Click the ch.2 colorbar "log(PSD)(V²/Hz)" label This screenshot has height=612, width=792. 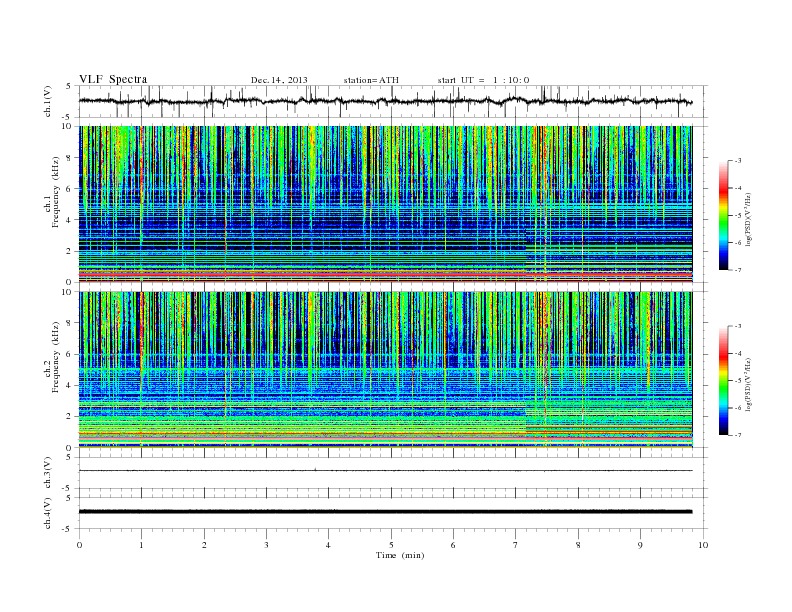(x=748, y=384)
